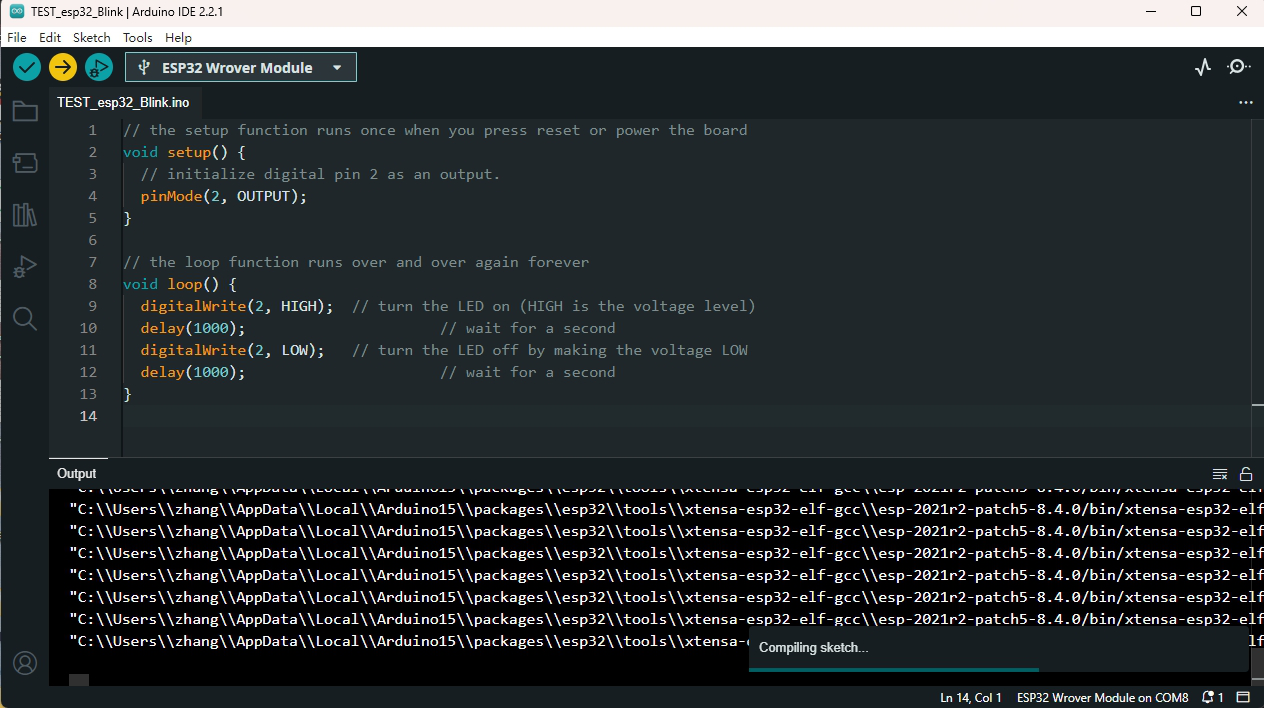Select the TEST_esp32_Blink.ino tab

[123, 102]
